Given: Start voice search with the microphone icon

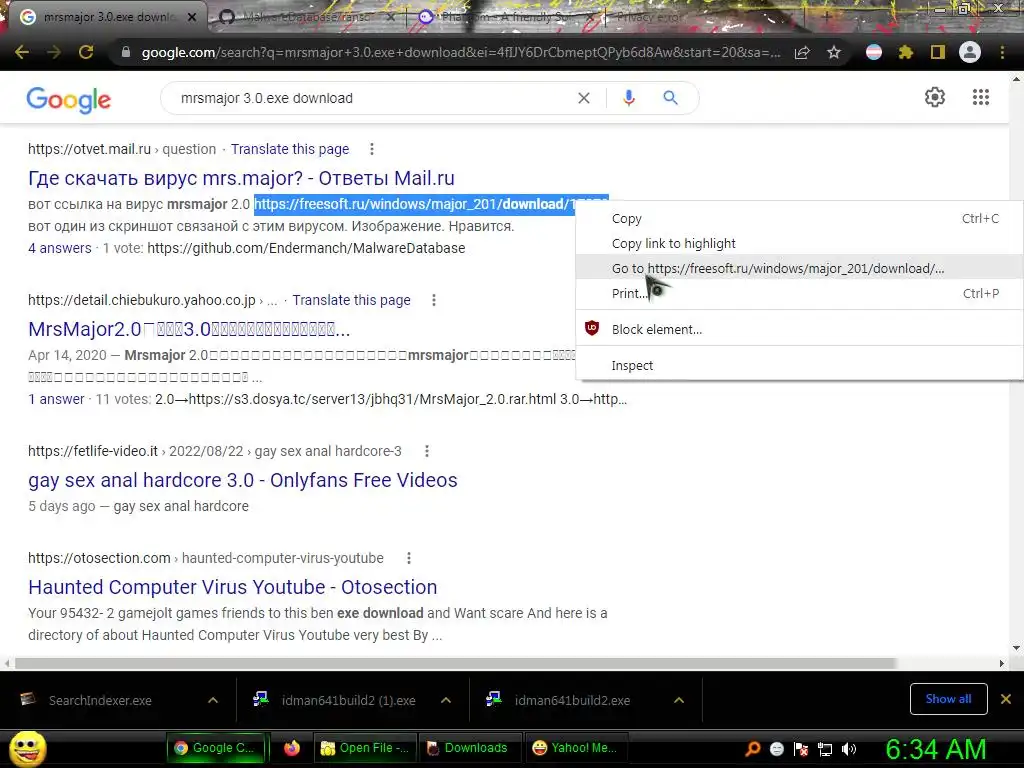Looking at the screenshot, I should point(629,98).
